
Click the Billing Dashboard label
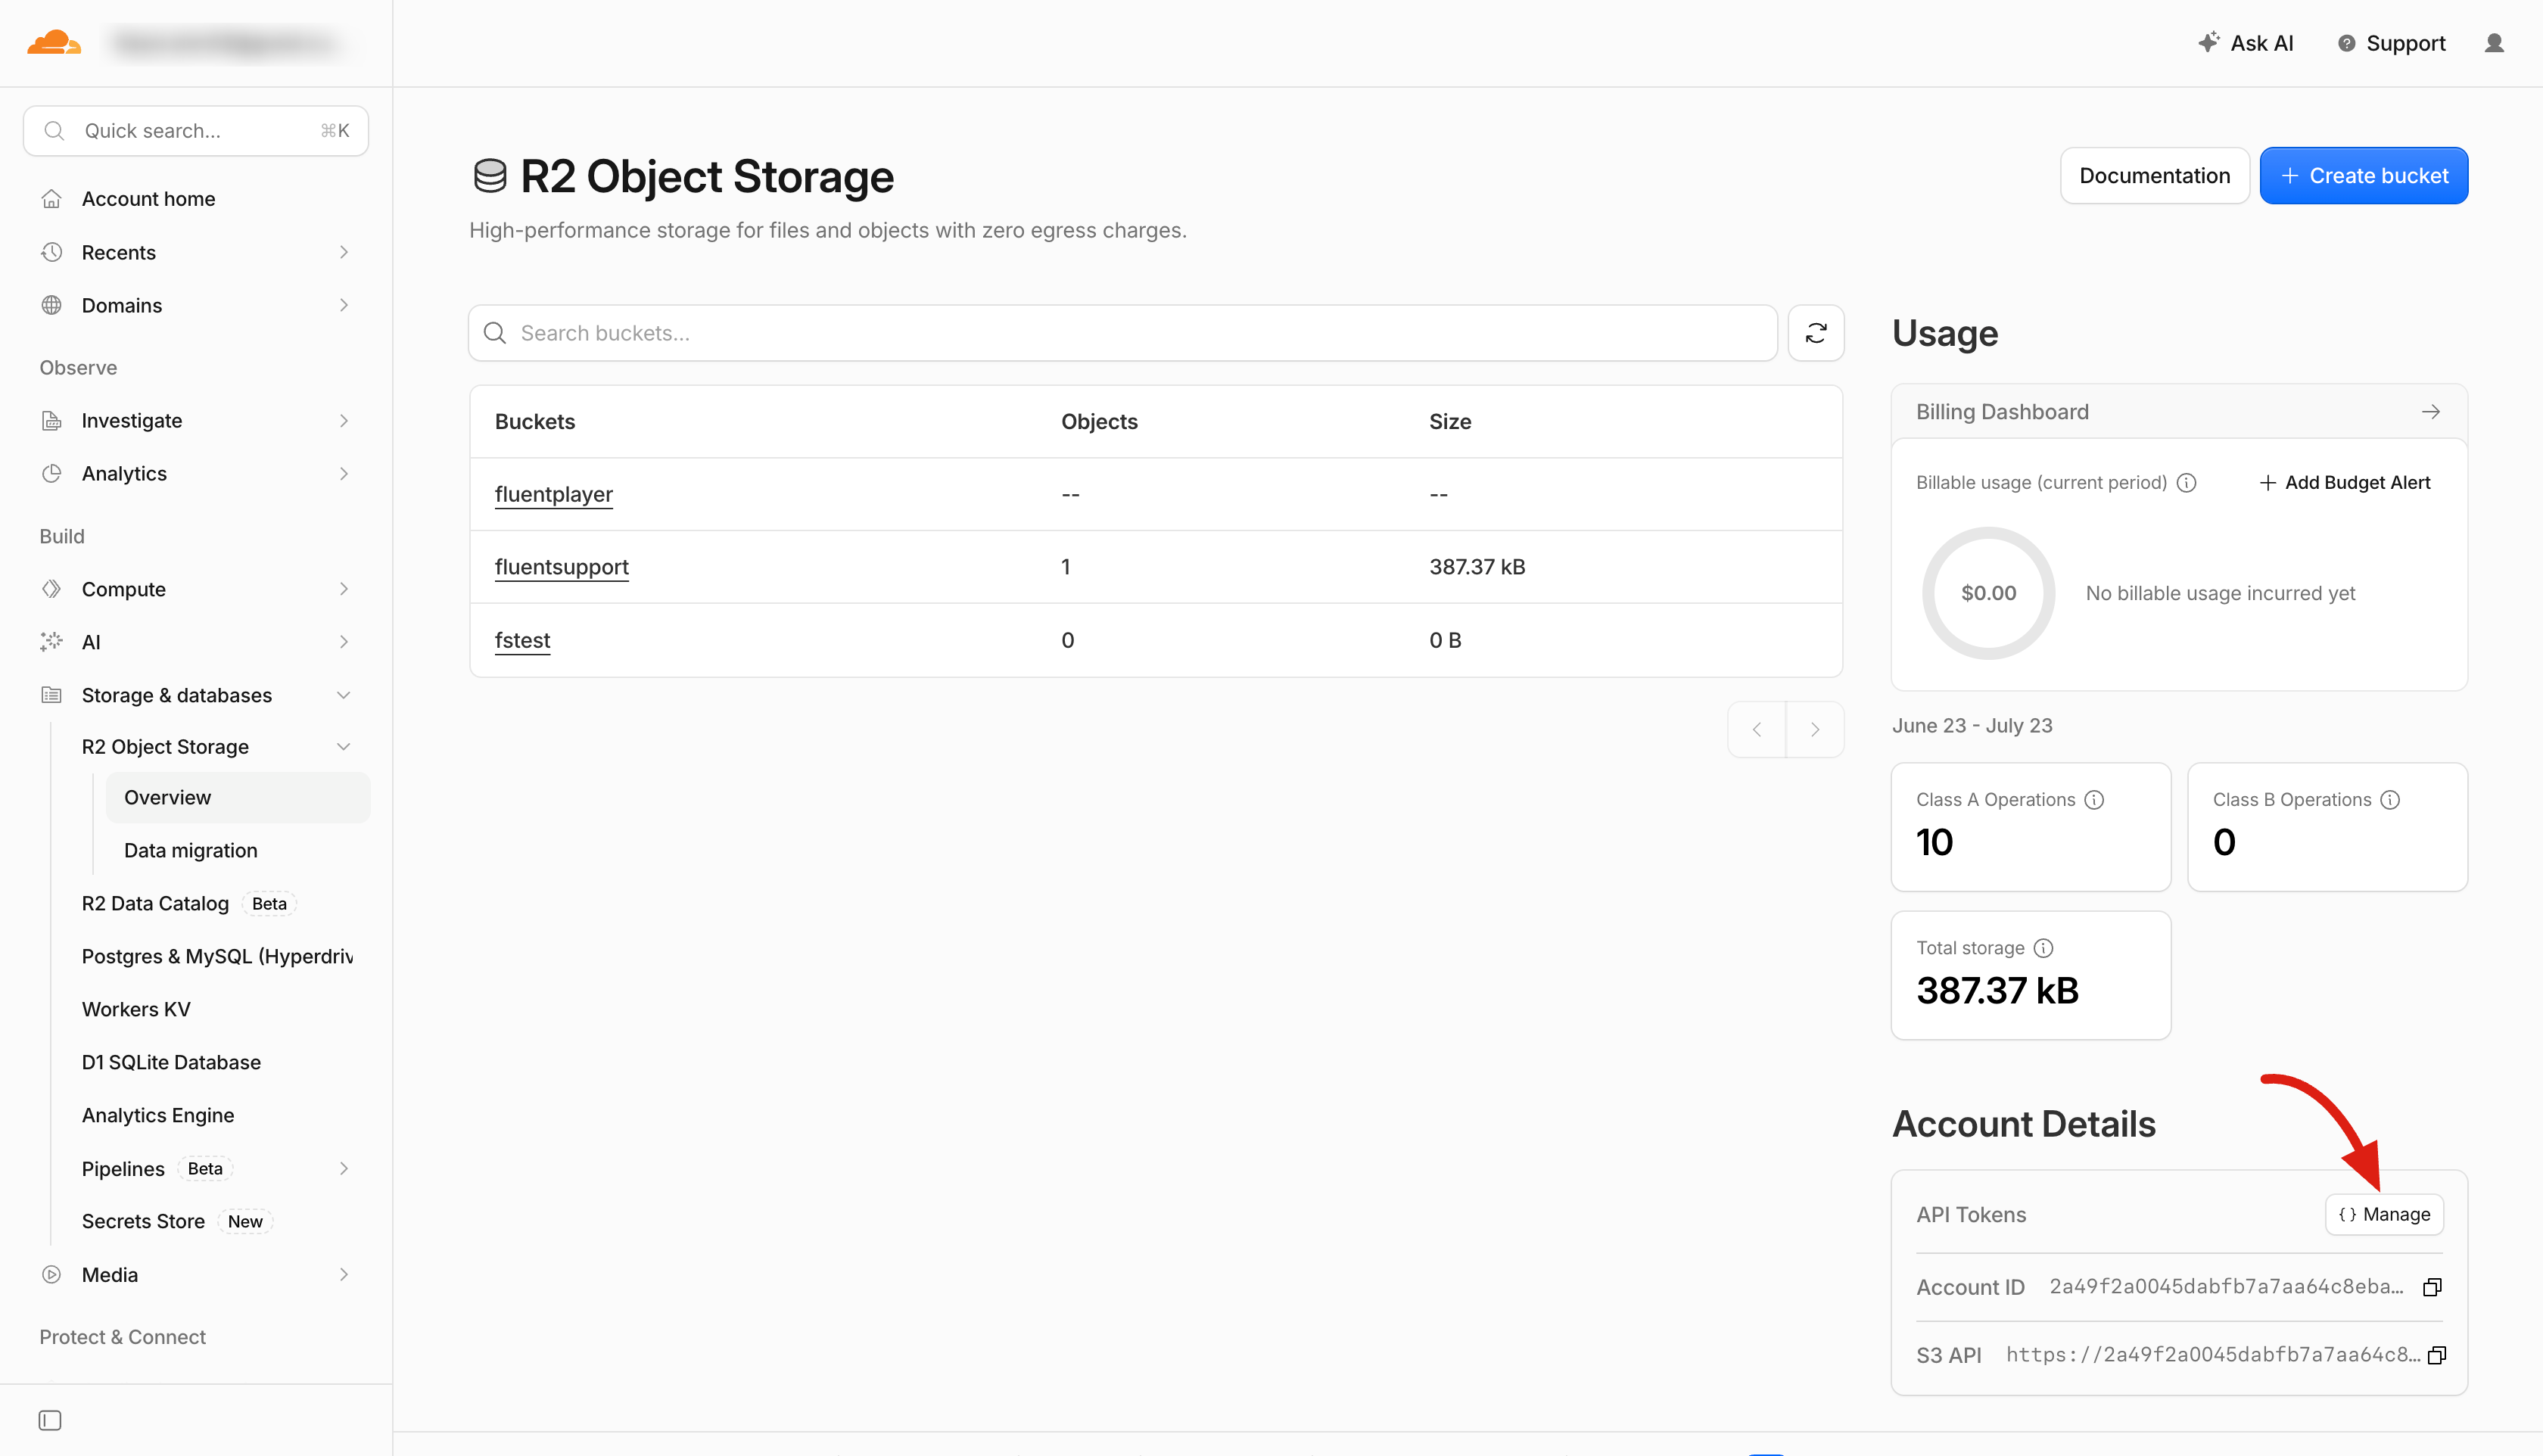point(2002,412)
